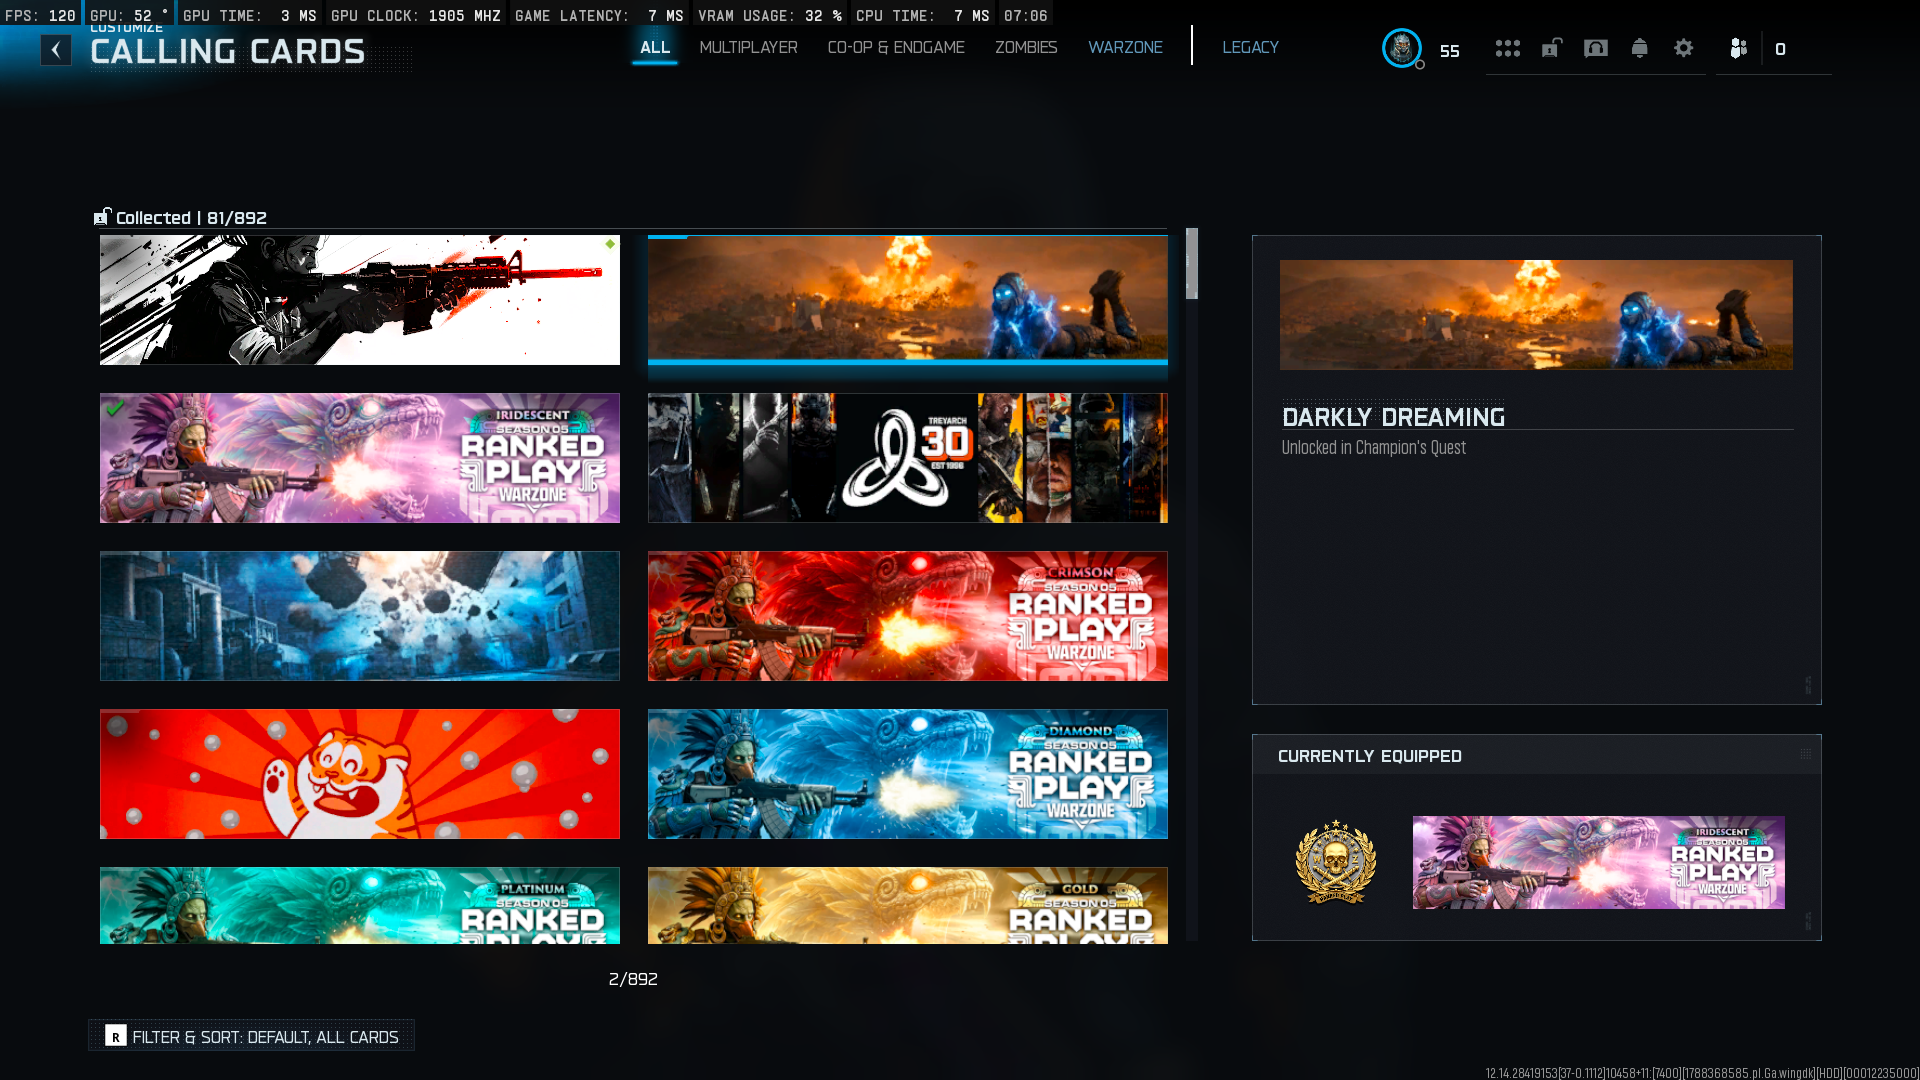The image size is (1920, 1080).
Task: Select the Gold Ranked Play calling card
Action: pyautogui.click(x=908, y=905)
